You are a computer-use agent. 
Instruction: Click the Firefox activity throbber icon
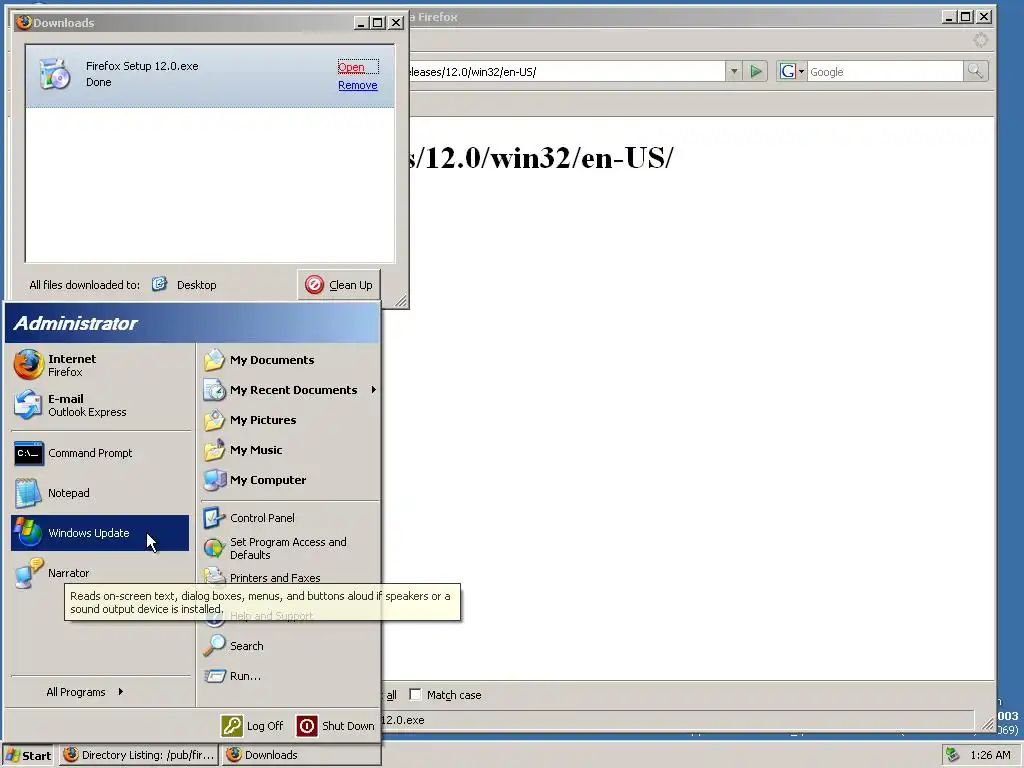(x=980, y=40)
